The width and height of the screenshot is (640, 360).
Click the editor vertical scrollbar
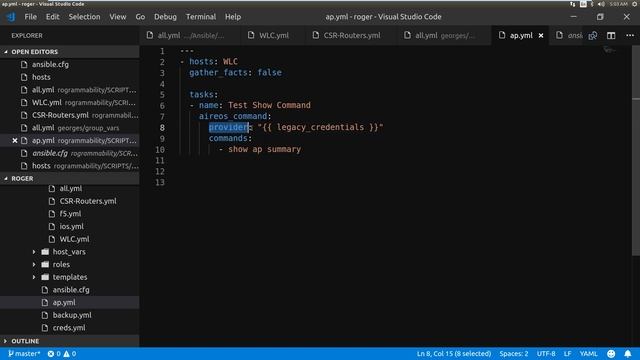click(x=636, y=150)
